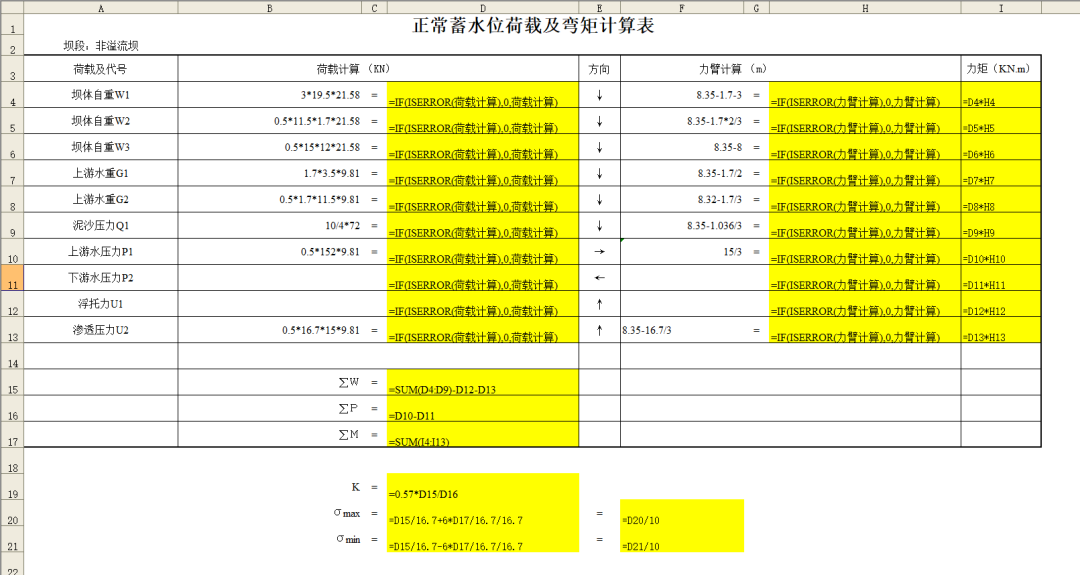Click cell with 1.7*3.5*9.81

coord(269,173)
